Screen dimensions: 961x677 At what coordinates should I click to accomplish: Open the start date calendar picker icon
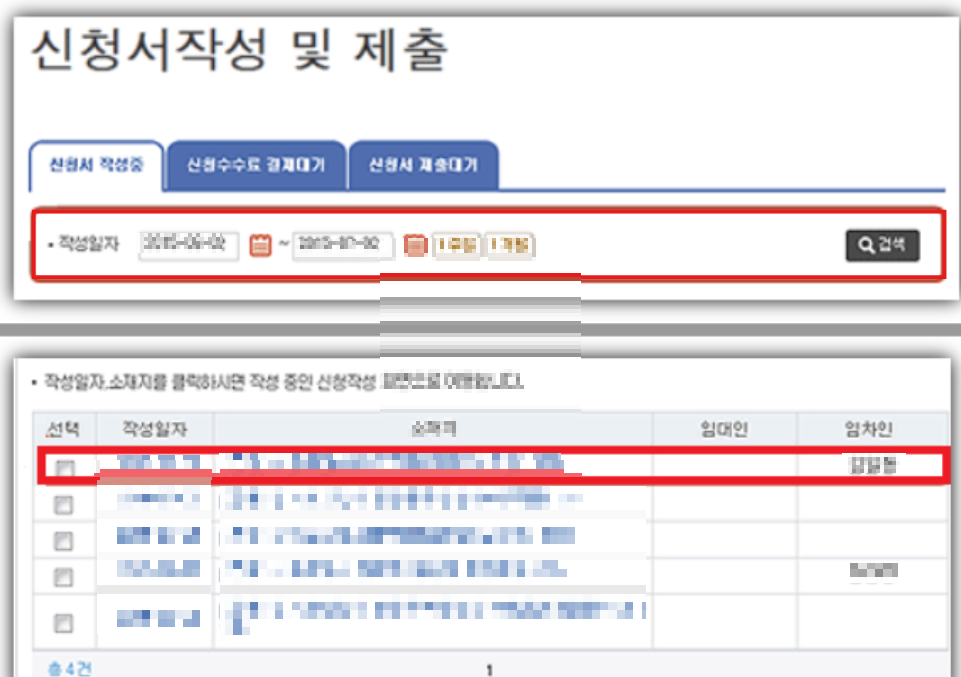click(260, 243)
